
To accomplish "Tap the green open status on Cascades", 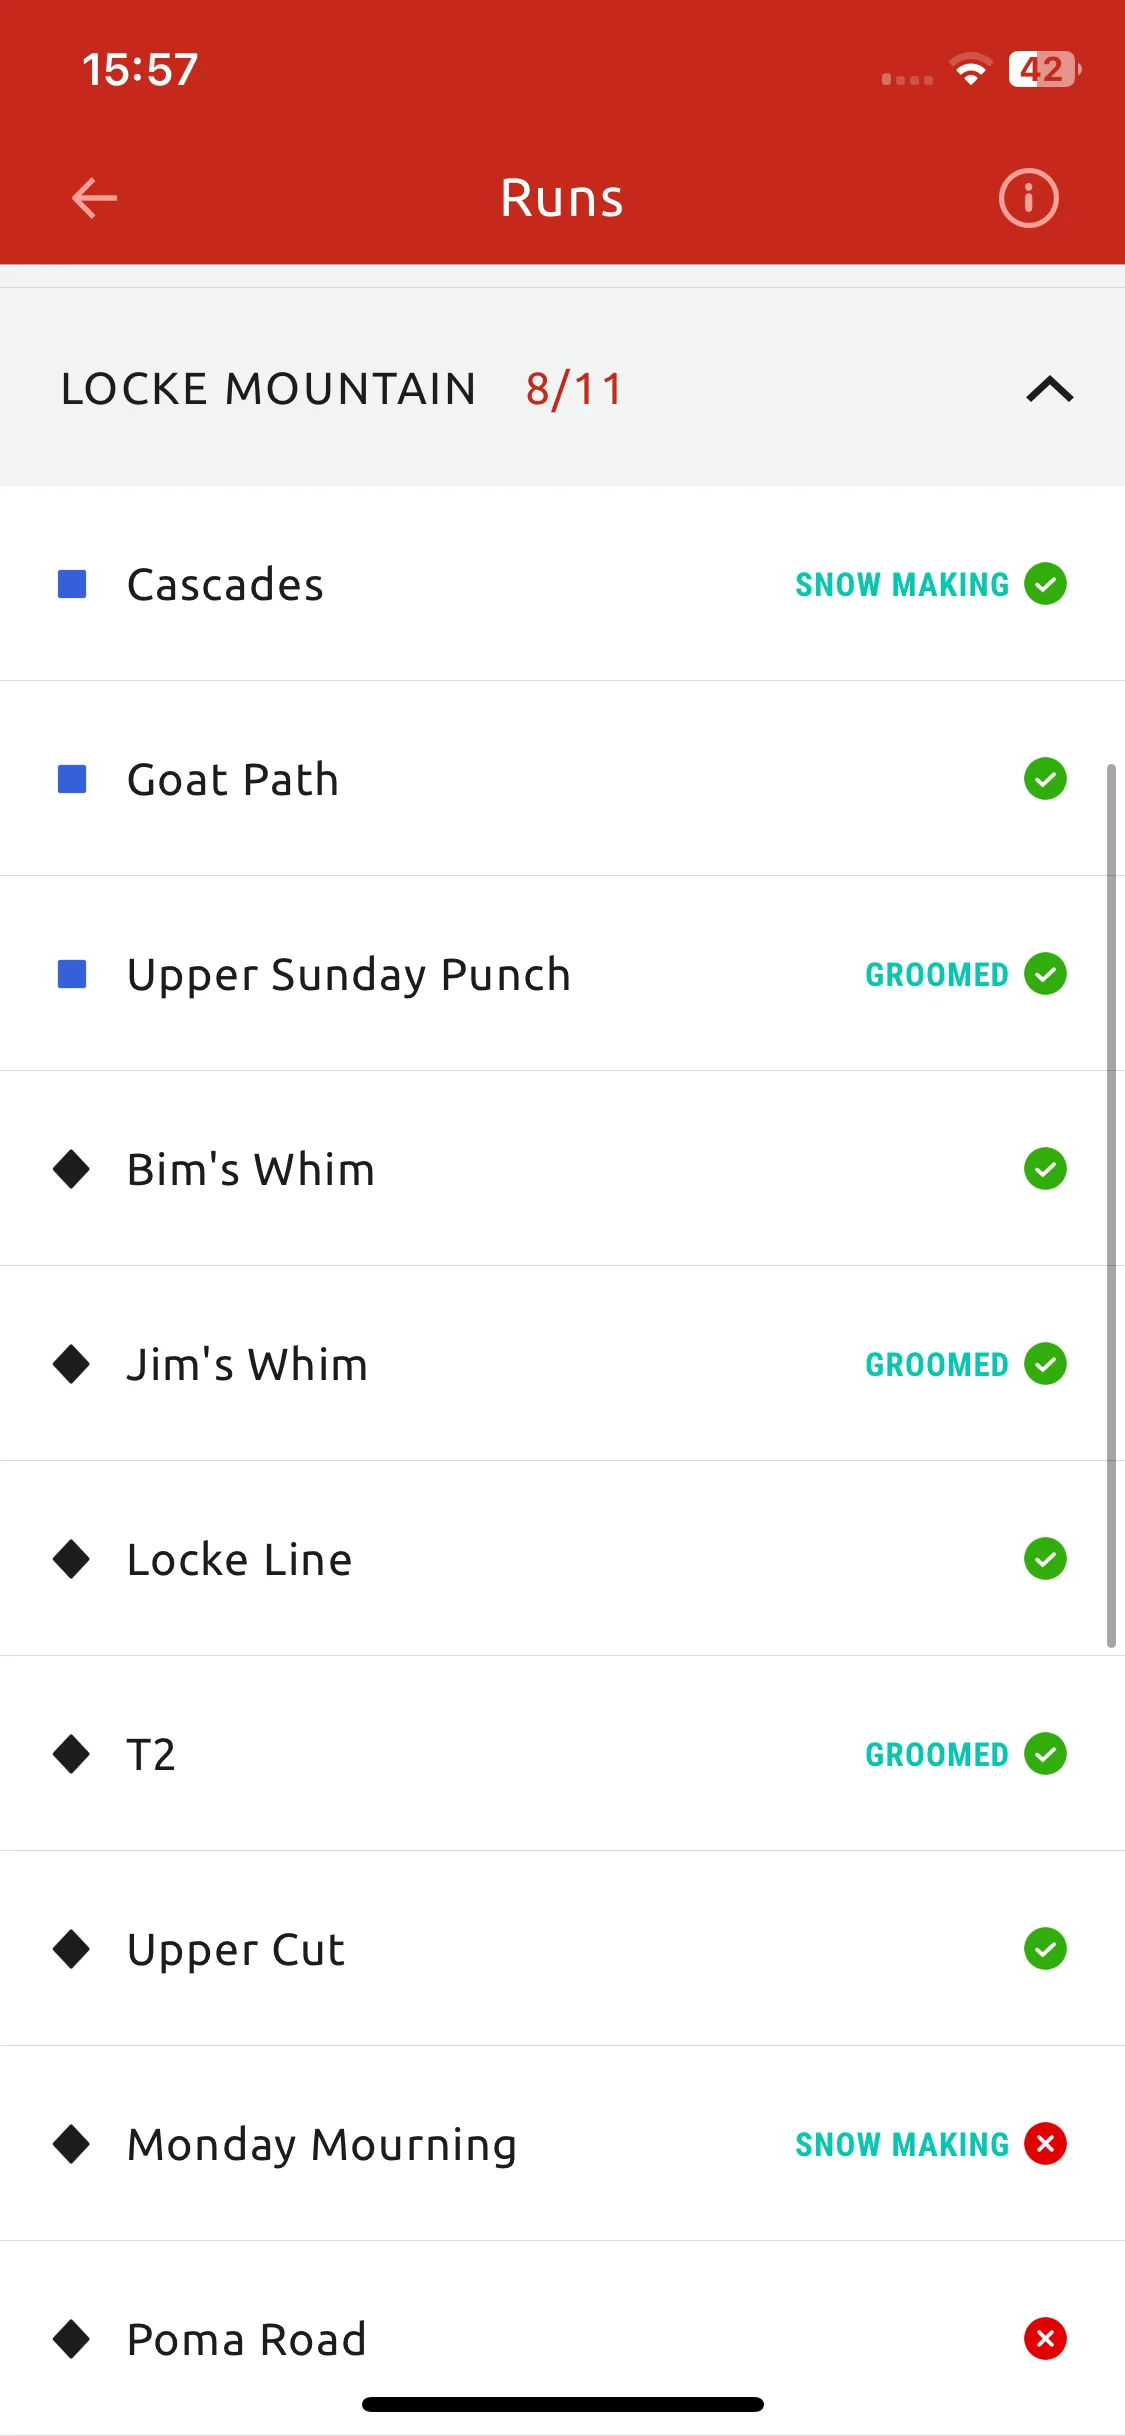I will 1045,584.
